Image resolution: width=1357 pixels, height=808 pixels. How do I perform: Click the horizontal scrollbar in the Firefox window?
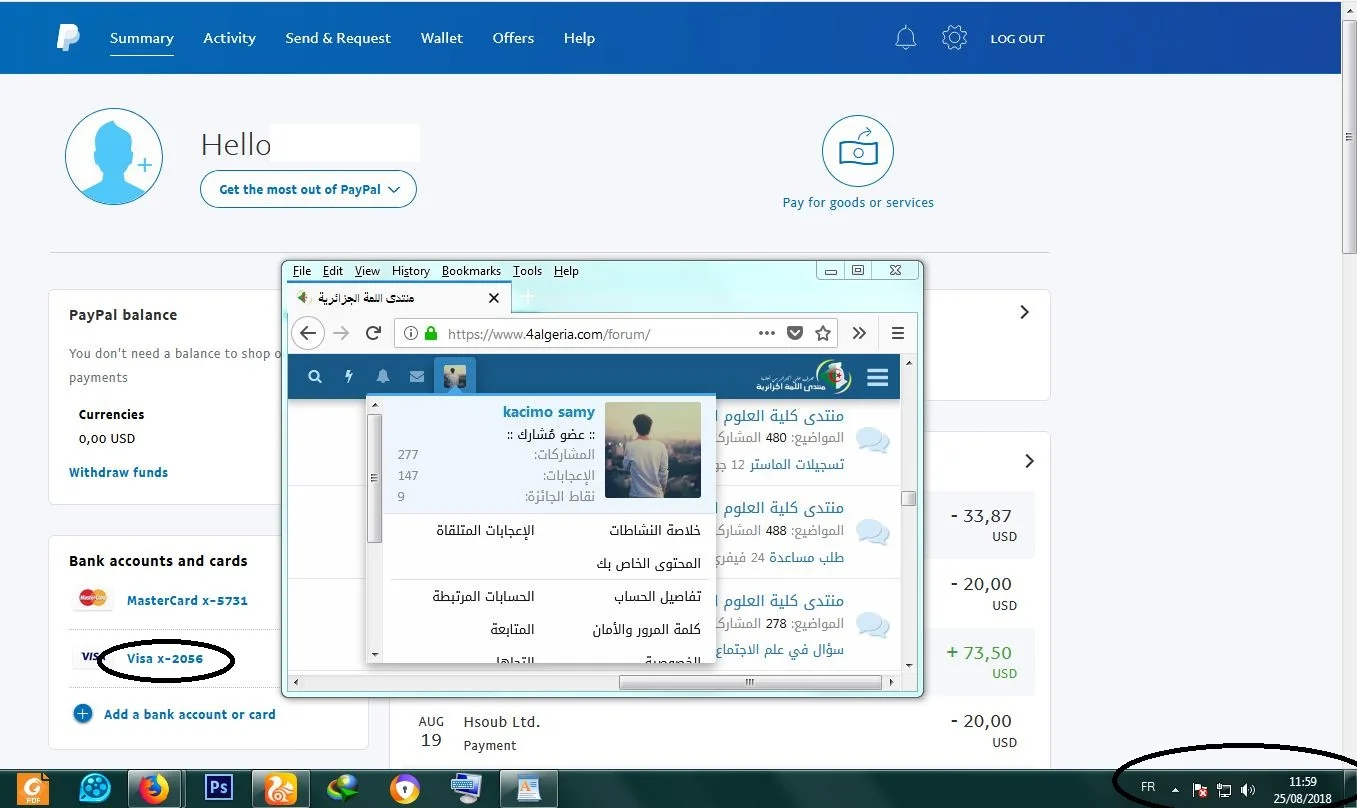751,683
